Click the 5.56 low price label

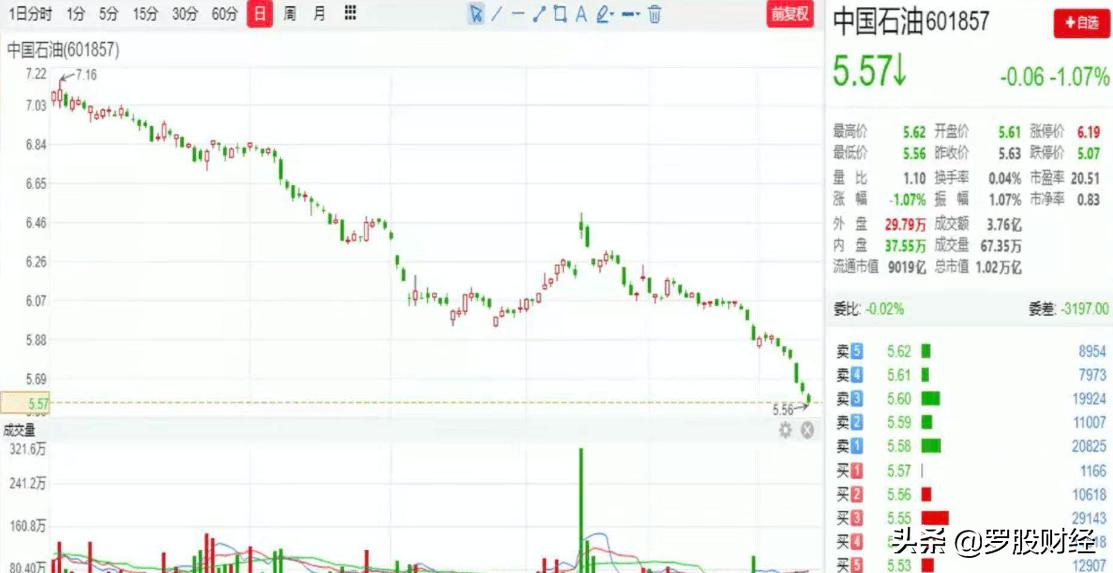(783, 409)
